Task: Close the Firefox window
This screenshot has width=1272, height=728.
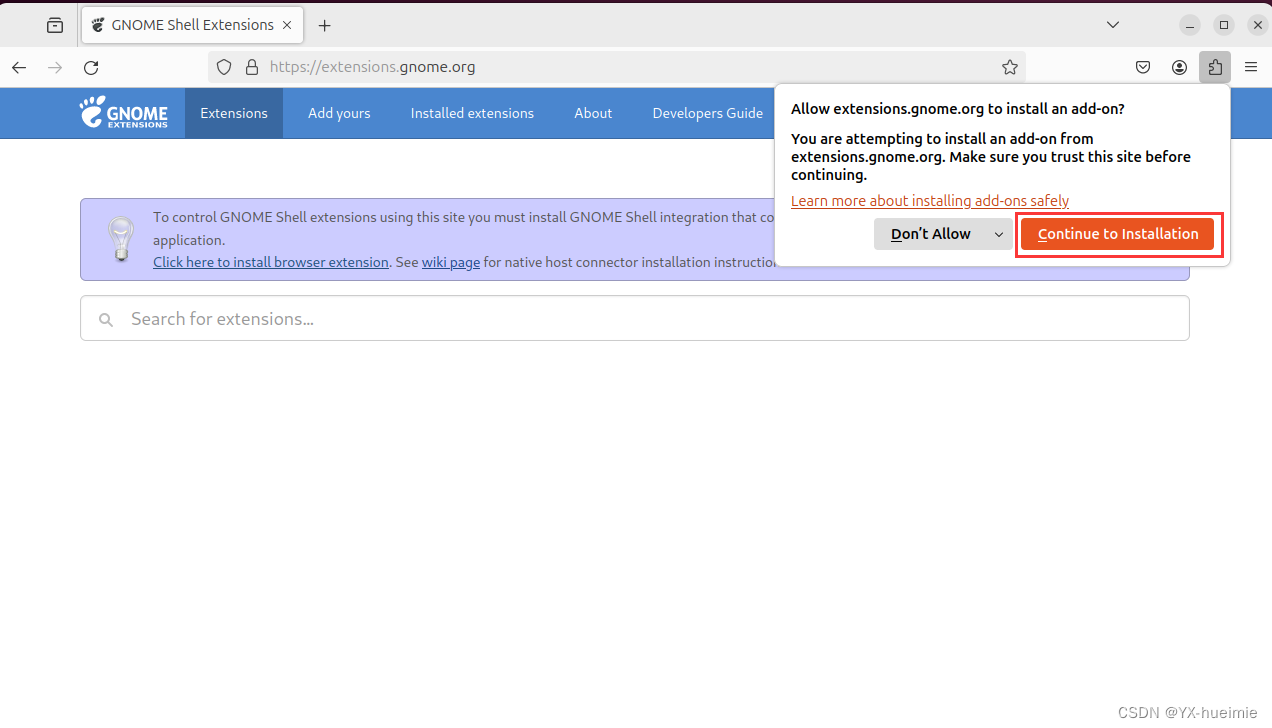Action: 1258,25
